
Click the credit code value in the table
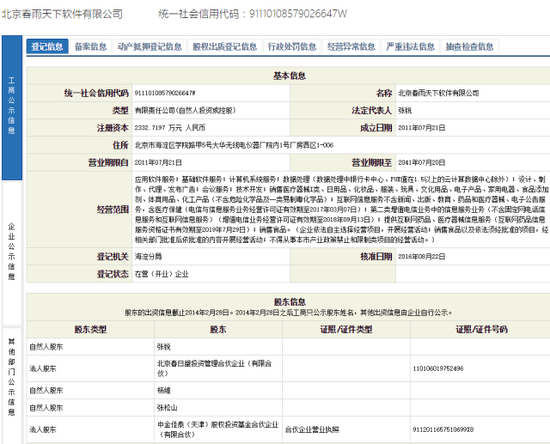pyautogui.click(x=165, y=93)
